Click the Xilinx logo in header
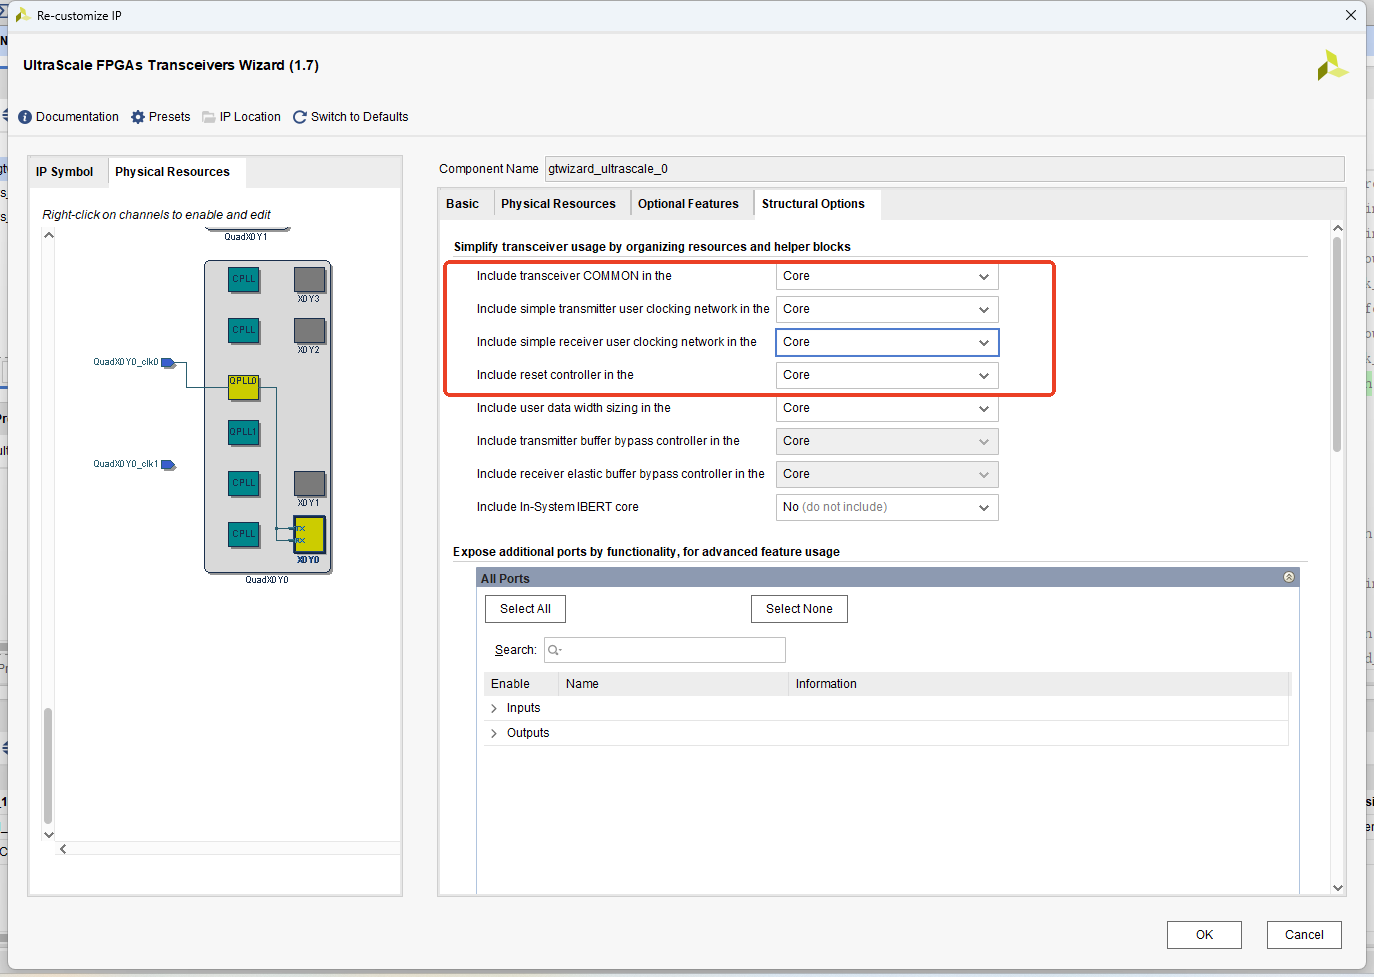This screenshot has height=977, width=1374. pos(1332,66)
